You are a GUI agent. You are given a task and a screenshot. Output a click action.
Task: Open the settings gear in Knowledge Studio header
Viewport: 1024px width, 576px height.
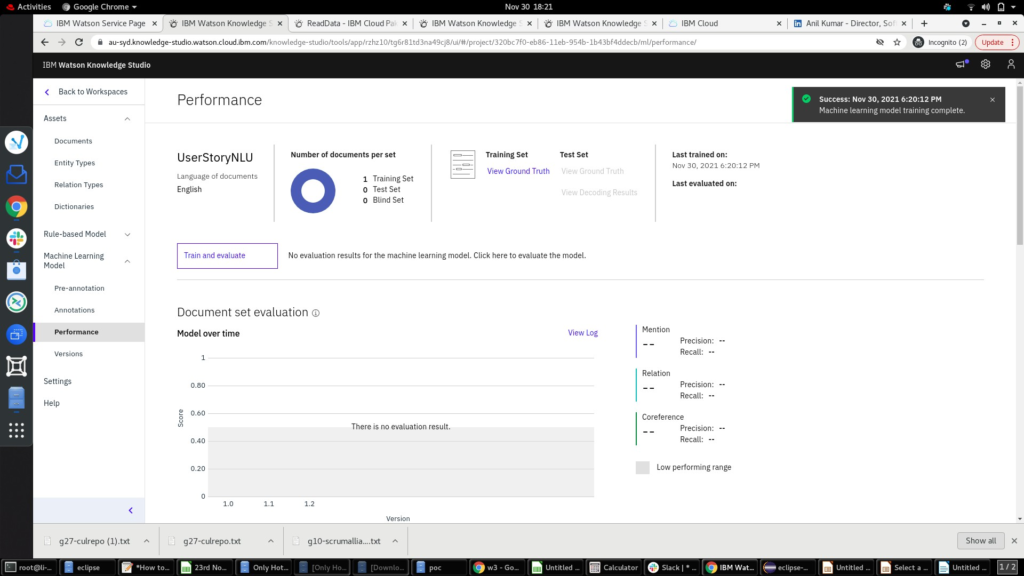(x=985, y=64)
